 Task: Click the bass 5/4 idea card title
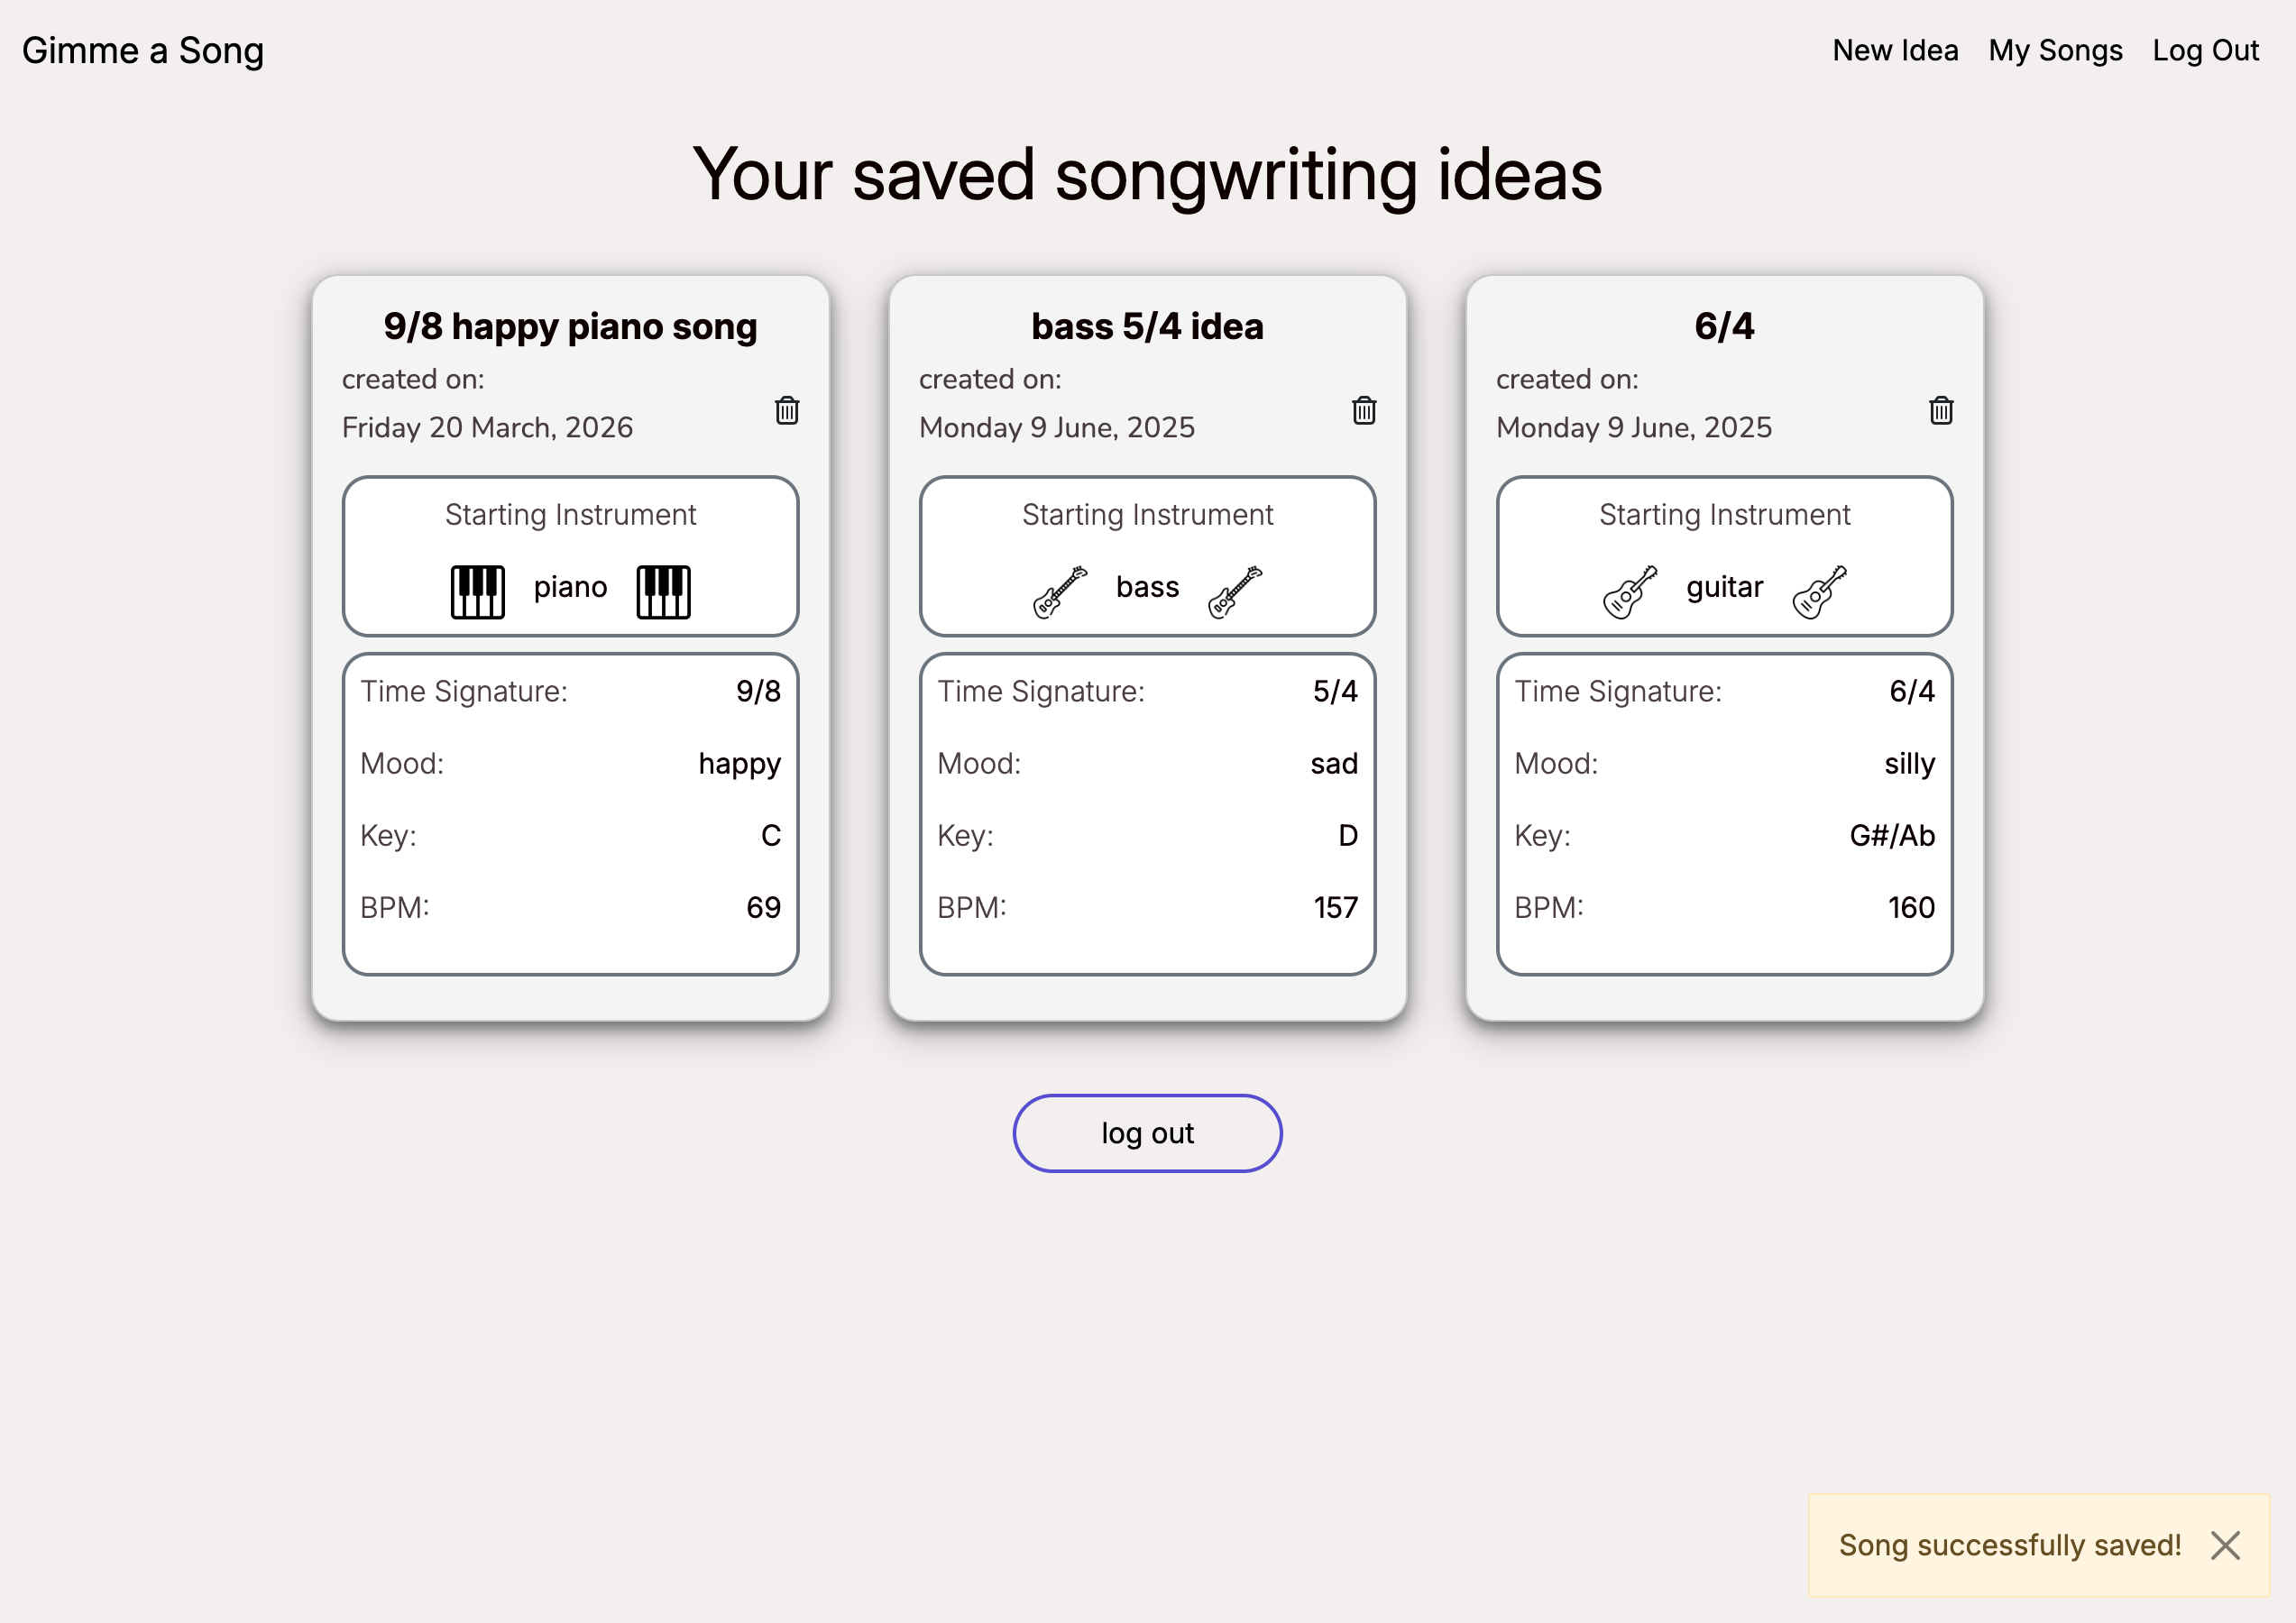(1147, 326)
